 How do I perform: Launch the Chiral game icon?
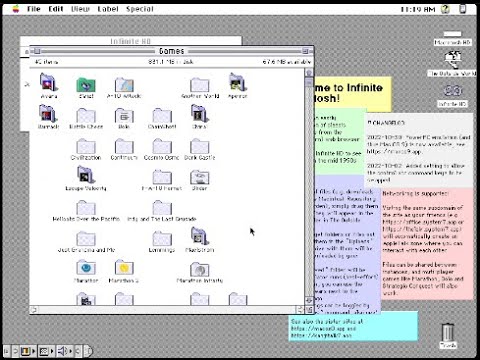point(199,113)
